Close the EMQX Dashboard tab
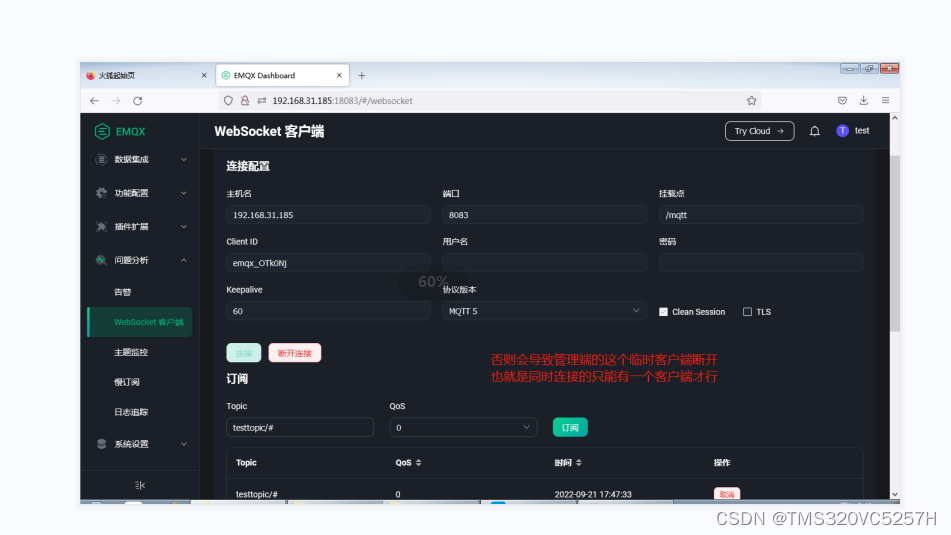Image resolution: width=951 pixels, height=535 pixels. [339, 75]
